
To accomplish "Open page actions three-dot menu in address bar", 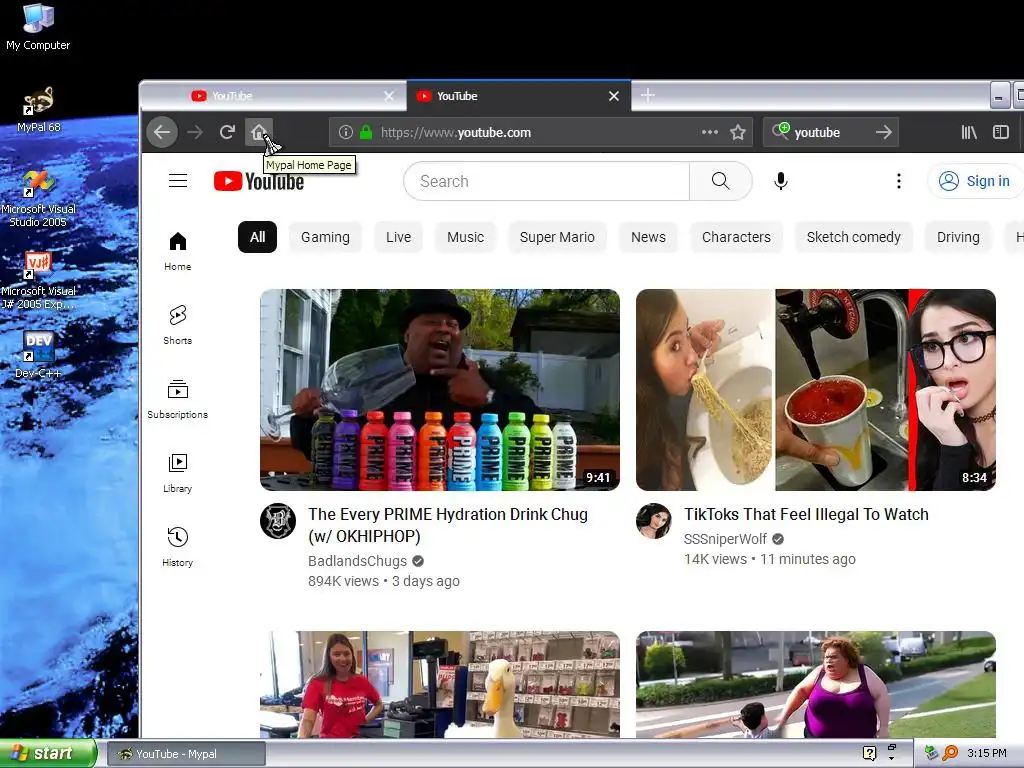I will coord(710,132).
